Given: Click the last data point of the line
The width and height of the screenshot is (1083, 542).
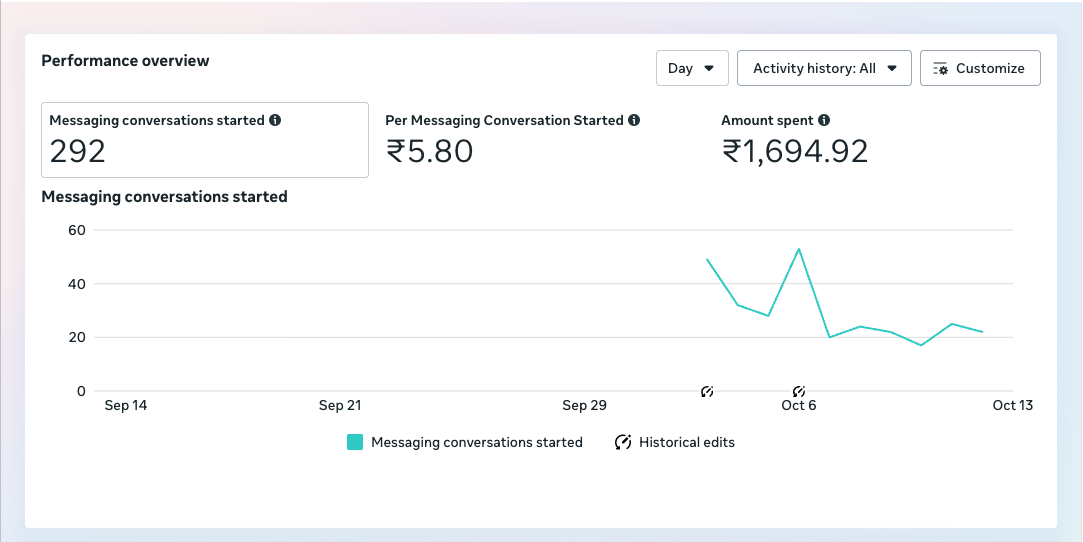Looking at the screenshot, I should click(983, 332).
